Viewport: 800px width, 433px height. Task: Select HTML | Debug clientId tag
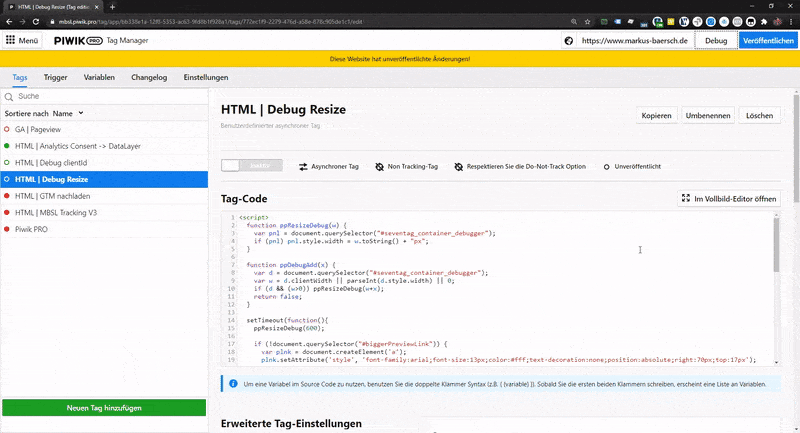(x=104, y=163)
